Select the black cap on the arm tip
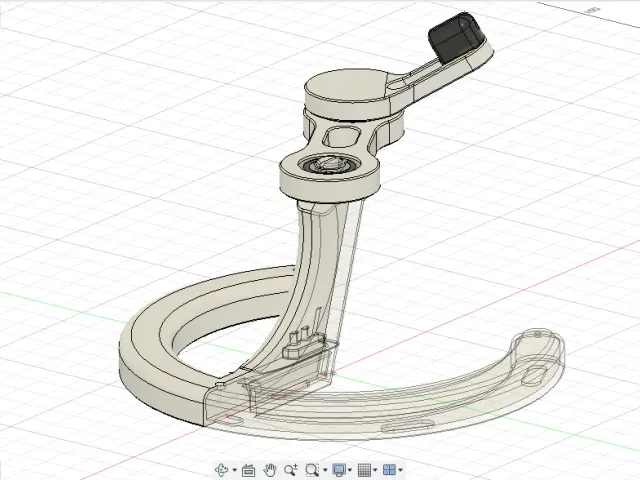The width and height of the screenshot is (640, 480). [x=455, y=37]
